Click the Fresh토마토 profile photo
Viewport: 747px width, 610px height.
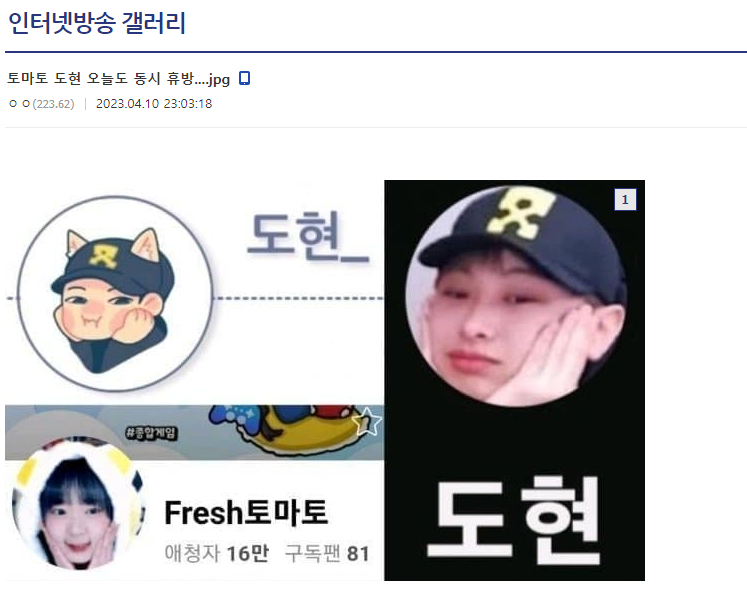79,504
